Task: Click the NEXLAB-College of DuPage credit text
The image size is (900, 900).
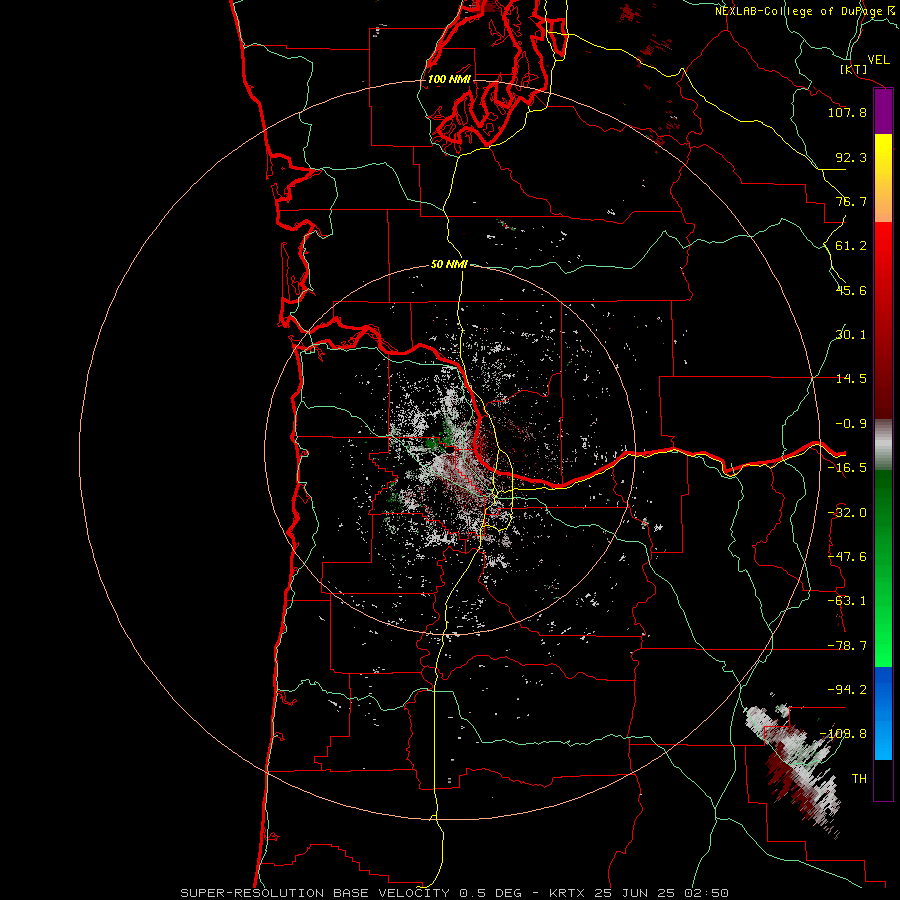Action: tap(807, 11)
